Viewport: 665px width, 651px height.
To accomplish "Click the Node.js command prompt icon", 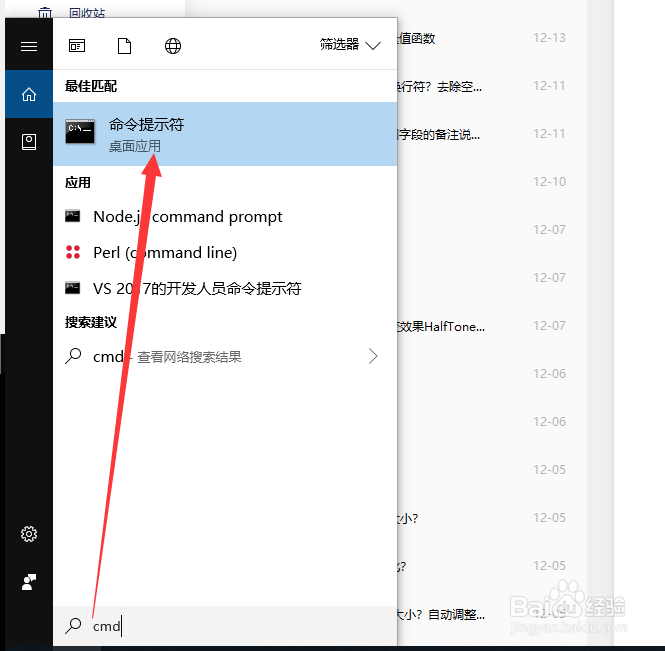I will 73,216.
